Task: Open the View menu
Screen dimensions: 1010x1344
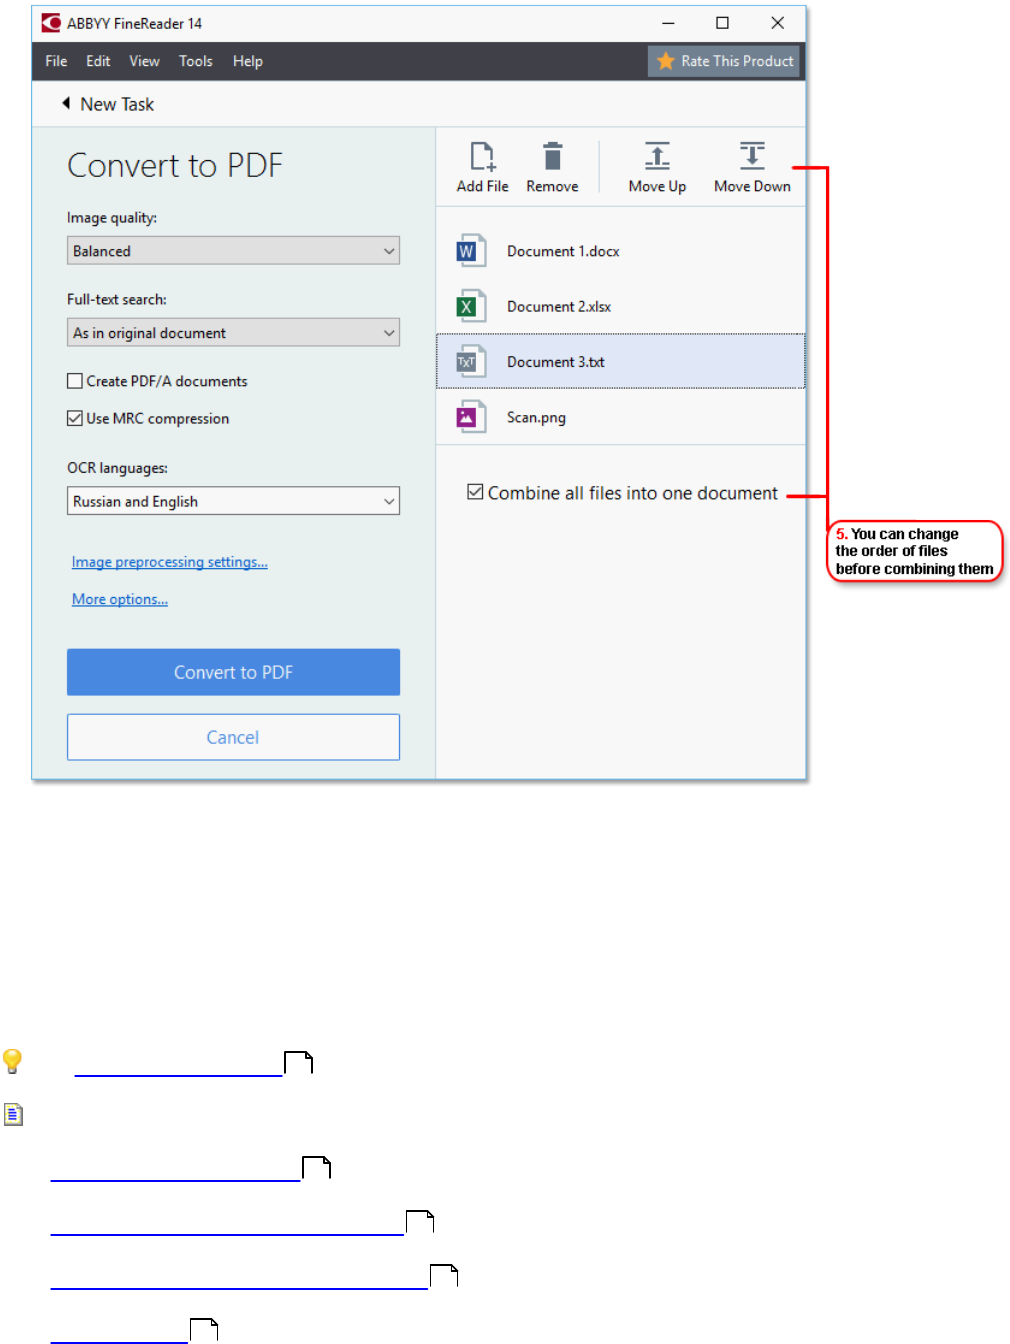Action: point(144,61)
